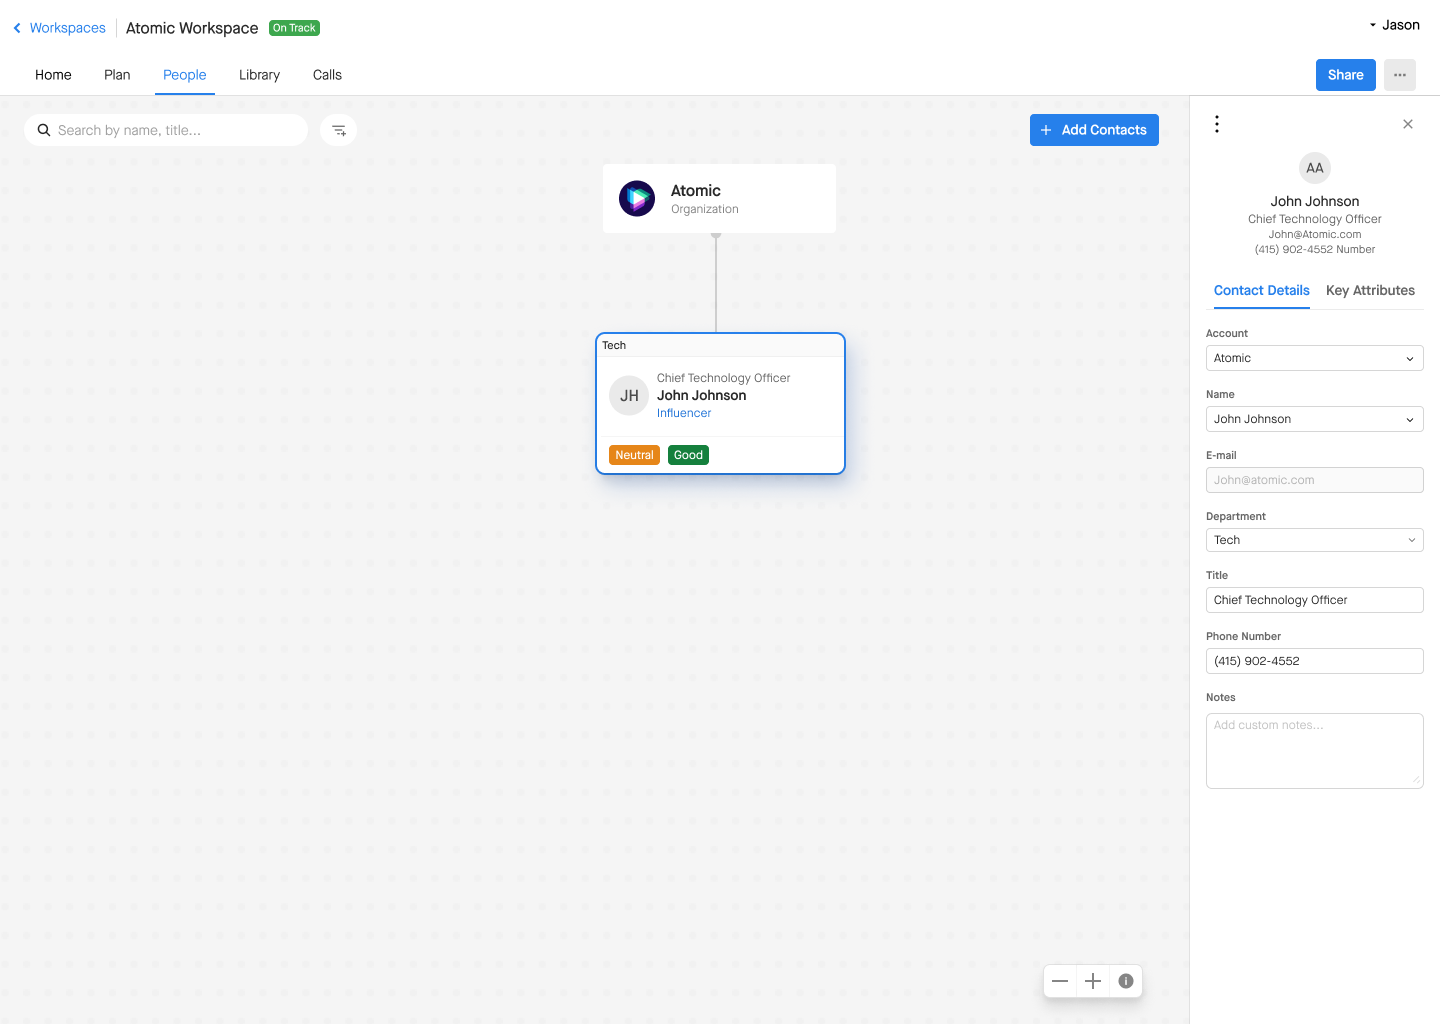The height and width of the screenshot is (1024, 1440).
Task: Select the Atomic organization card
Action: [x=719, y=199]
